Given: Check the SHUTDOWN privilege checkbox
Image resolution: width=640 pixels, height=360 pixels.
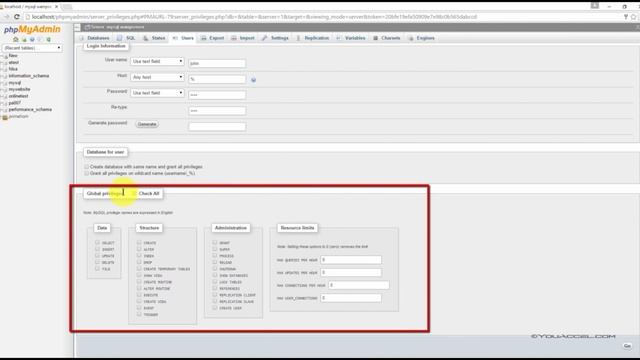Looking at the screenshot, I should coord(215,269).
